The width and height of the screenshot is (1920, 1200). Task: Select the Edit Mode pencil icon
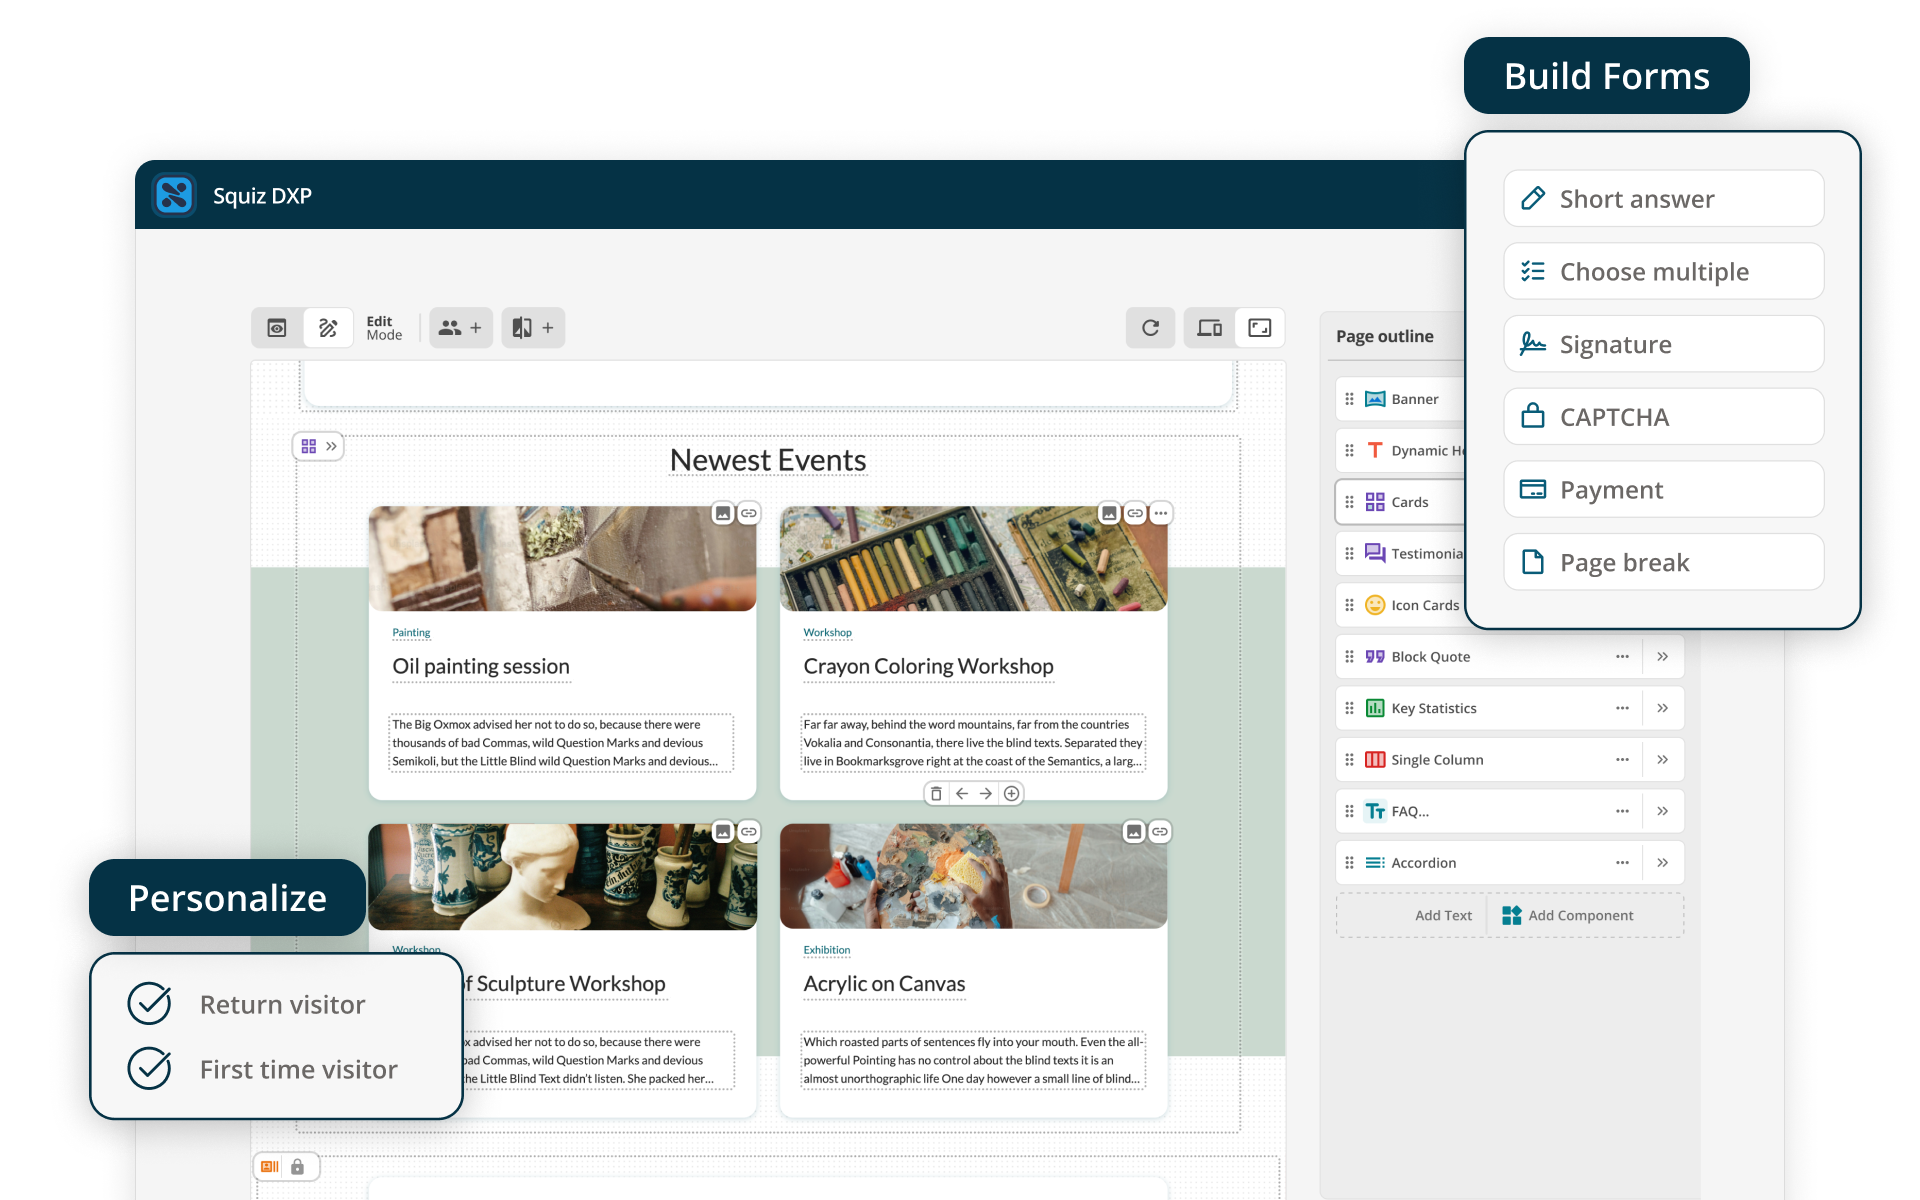pyautogui.click(x=328, y=328)
